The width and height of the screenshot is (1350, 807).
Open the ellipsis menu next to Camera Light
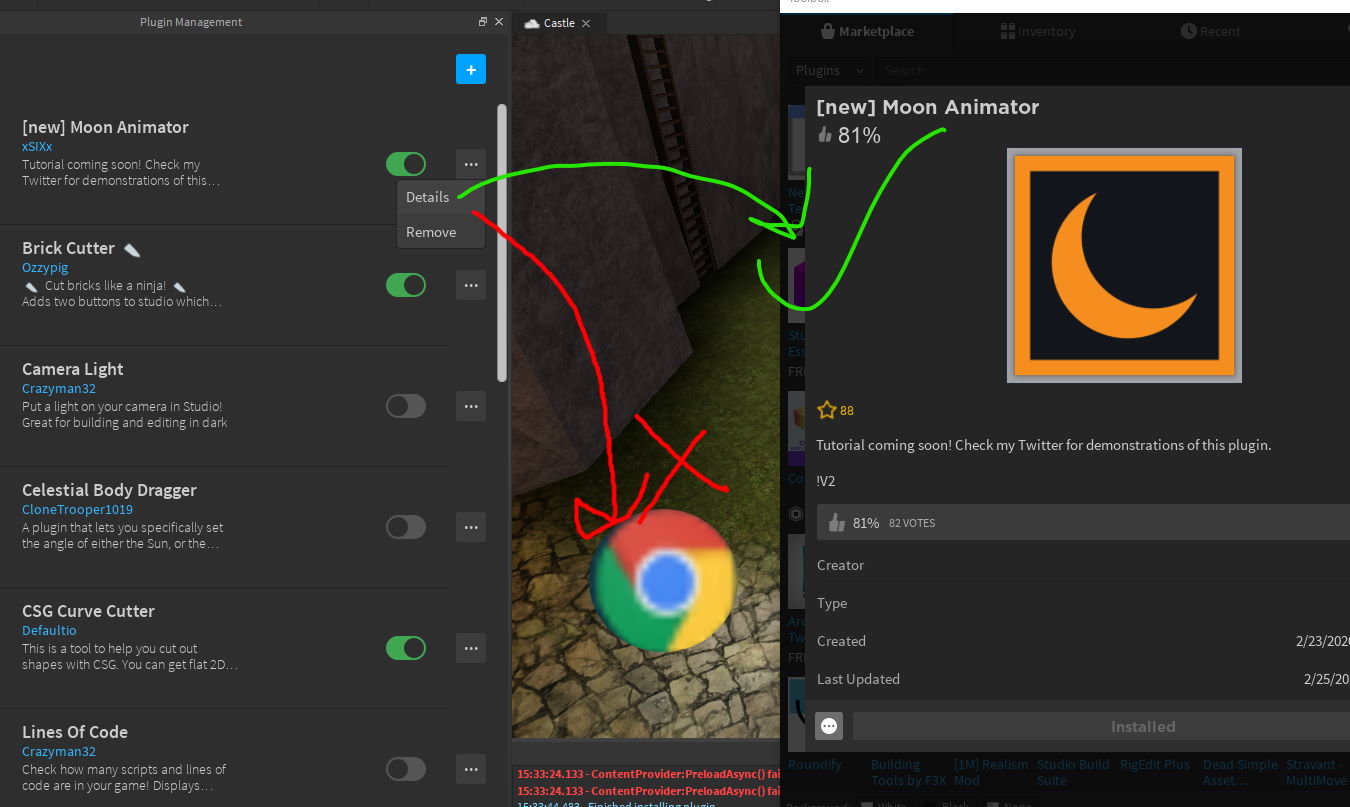tap(470, 406)
